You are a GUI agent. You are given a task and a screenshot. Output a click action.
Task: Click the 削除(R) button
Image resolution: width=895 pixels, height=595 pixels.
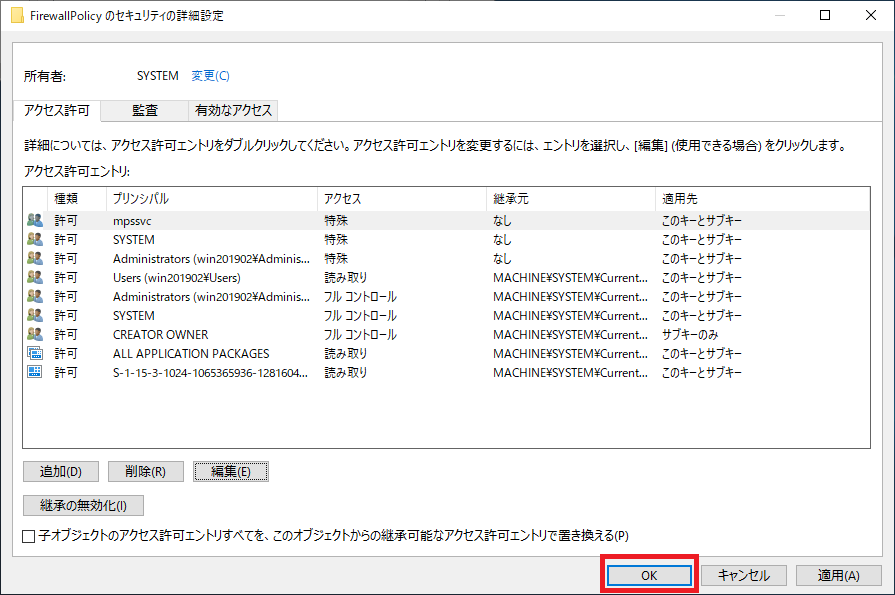pyautogui.click(x=146, y=472)
